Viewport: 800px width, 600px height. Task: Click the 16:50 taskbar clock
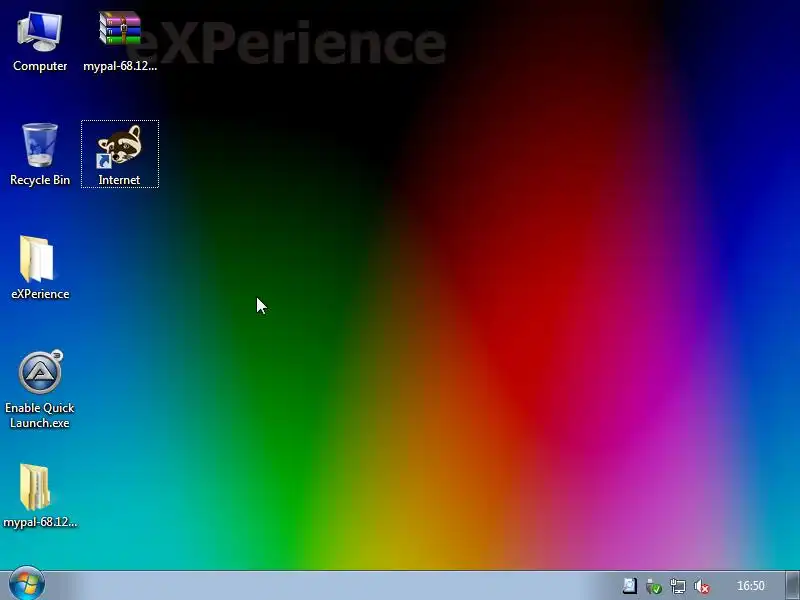click(x=751, y=586)
